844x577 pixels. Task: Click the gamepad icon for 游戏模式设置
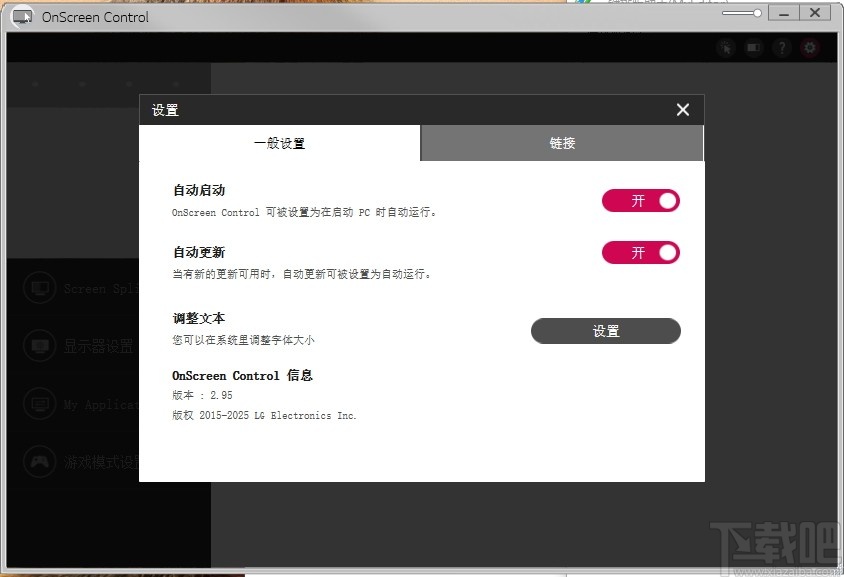coord(39,461)
